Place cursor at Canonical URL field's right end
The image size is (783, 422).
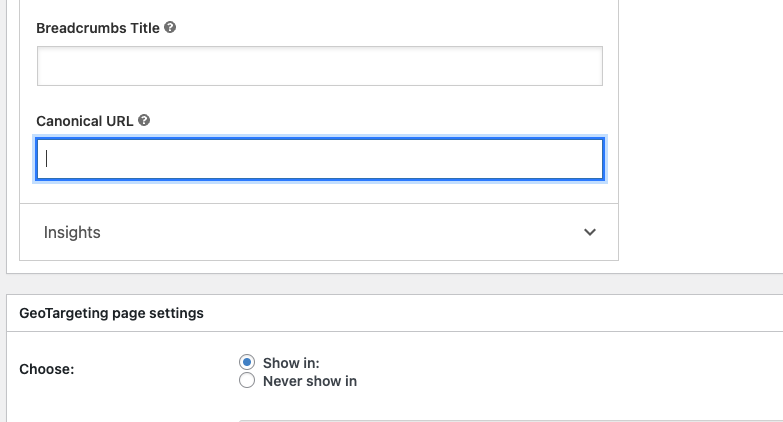point(590,159)
